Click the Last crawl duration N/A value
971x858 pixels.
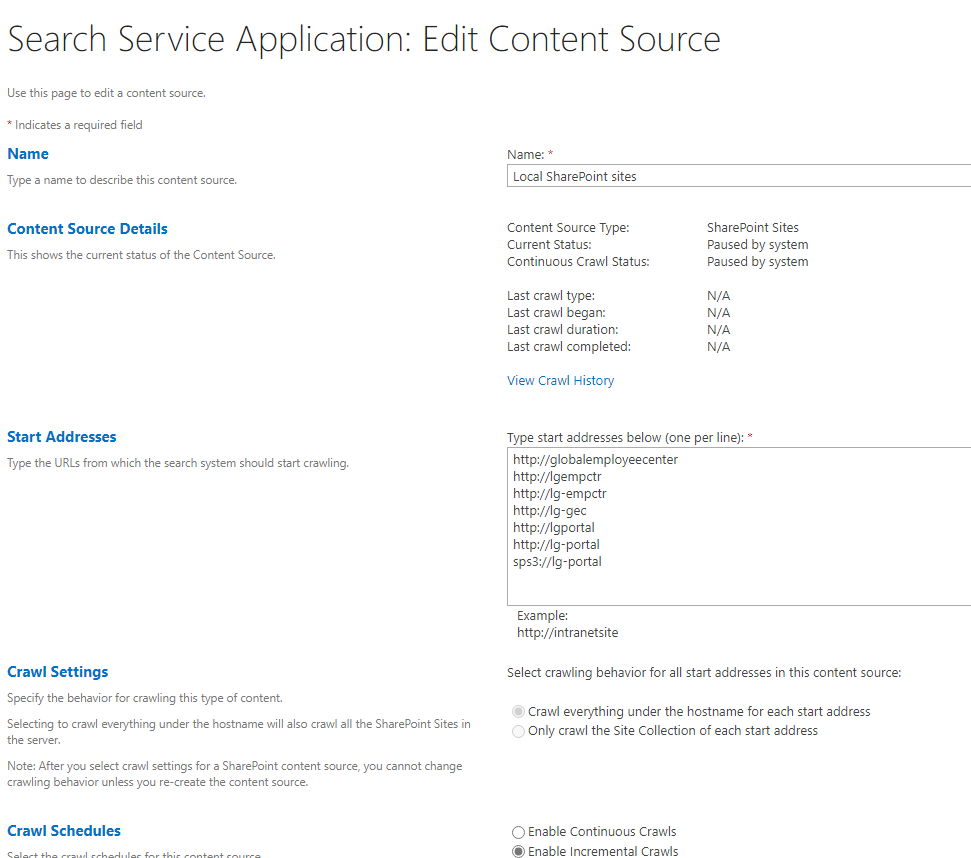[718, 329]
